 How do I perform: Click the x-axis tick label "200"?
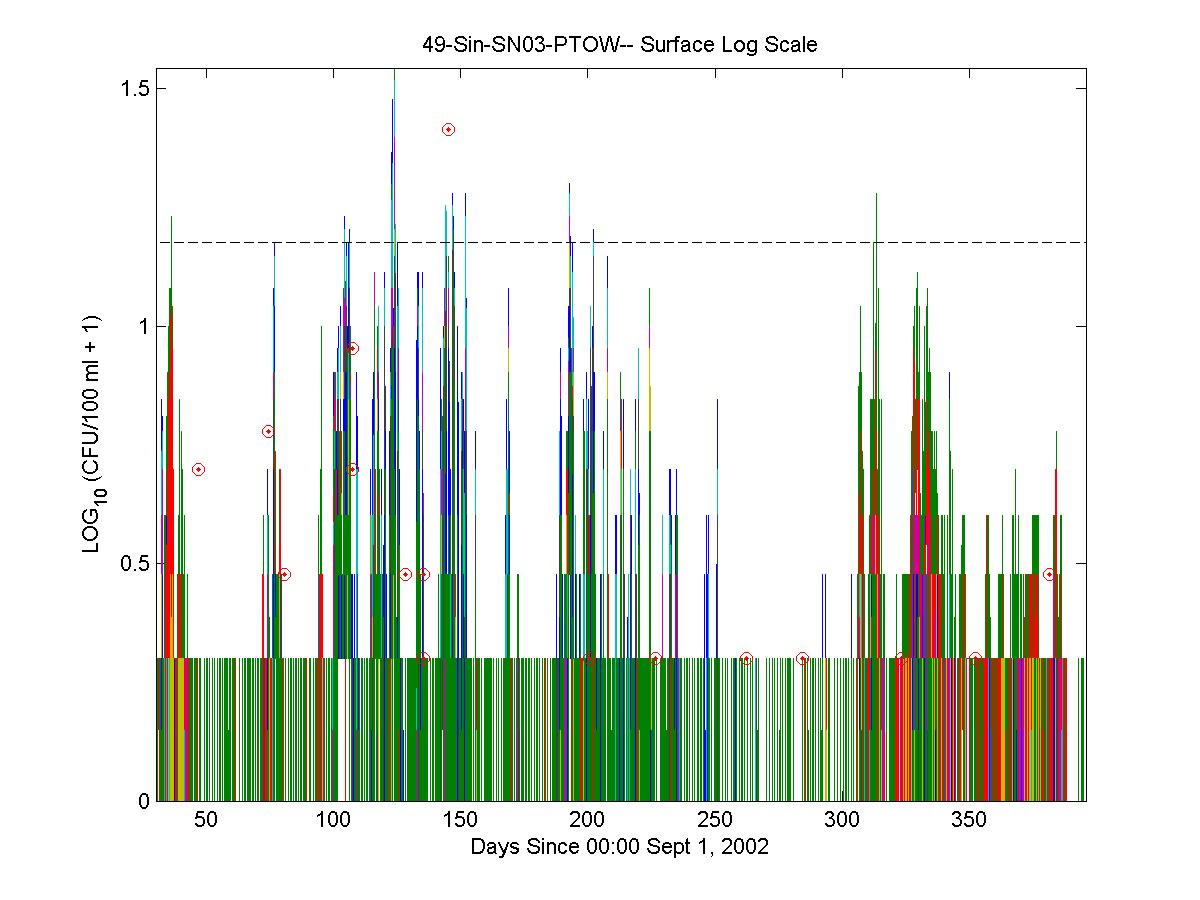pos(587,820)
